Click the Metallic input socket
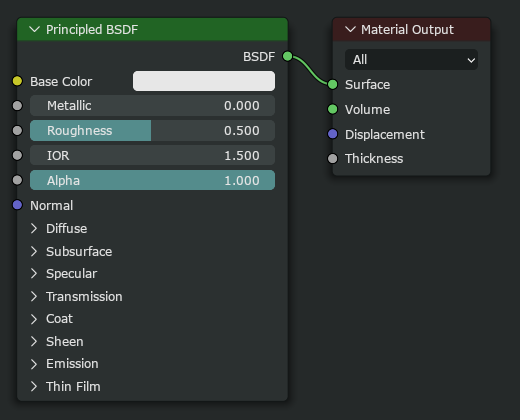This screenshot has width=520, height=420. coord(17,106)
